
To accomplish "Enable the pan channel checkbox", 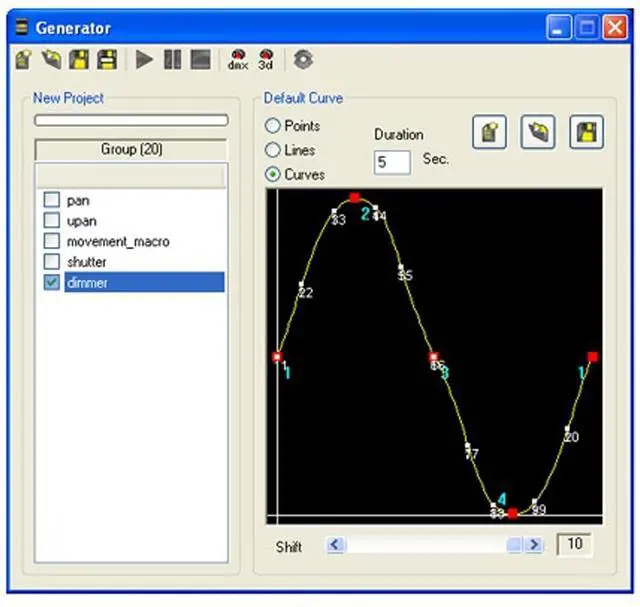I will [52, 201].
